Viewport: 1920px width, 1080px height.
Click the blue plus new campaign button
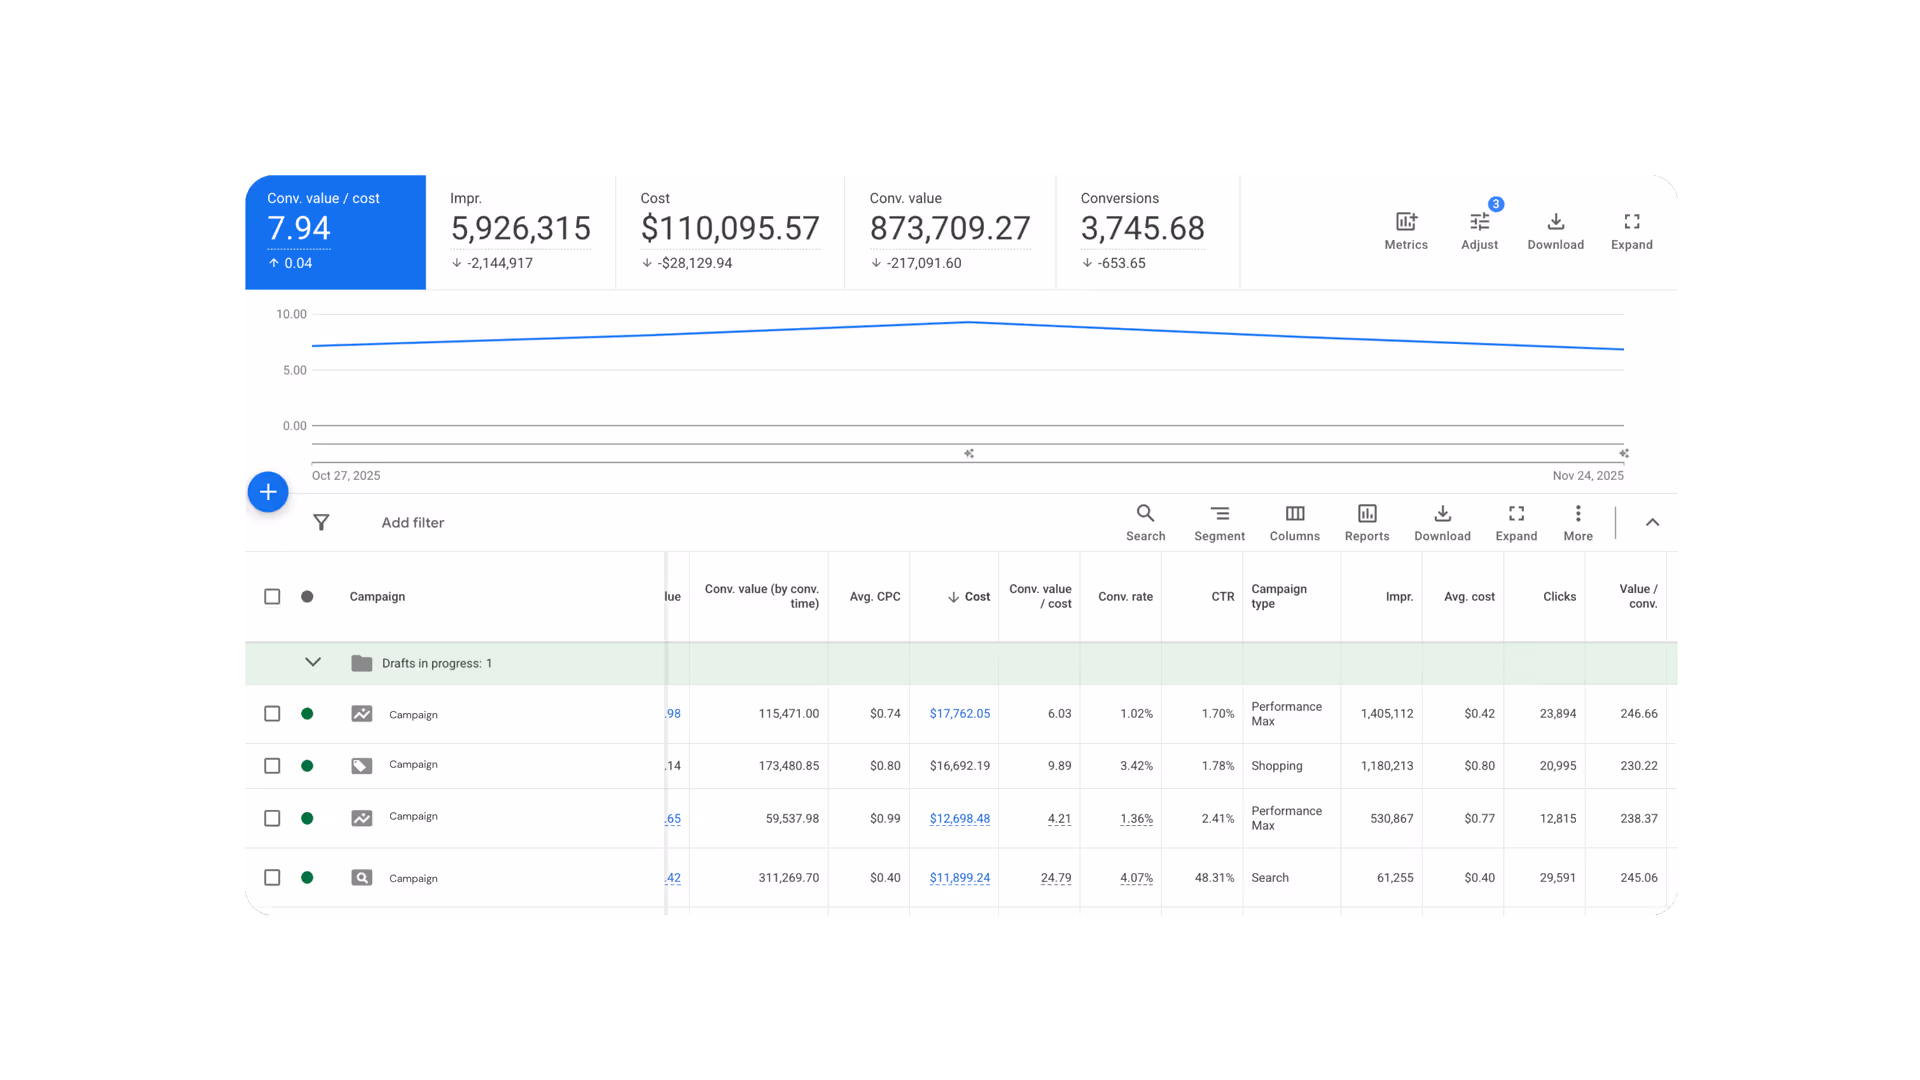(x=268, y=492)
